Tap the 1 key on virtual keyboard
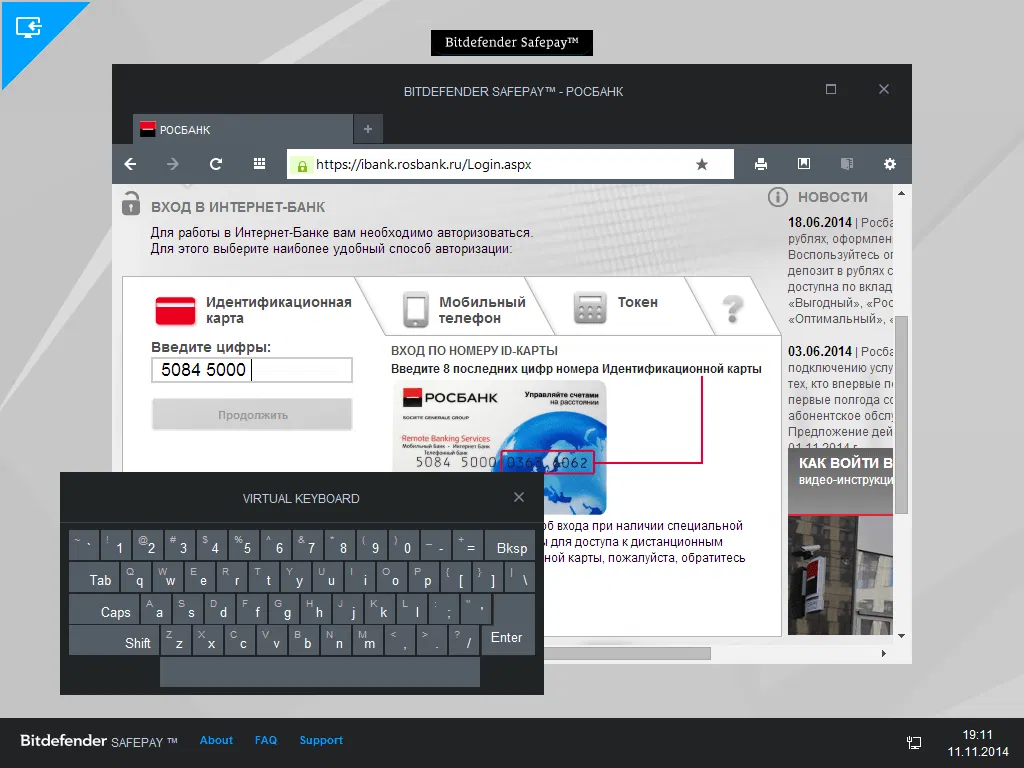 (116, 545)
